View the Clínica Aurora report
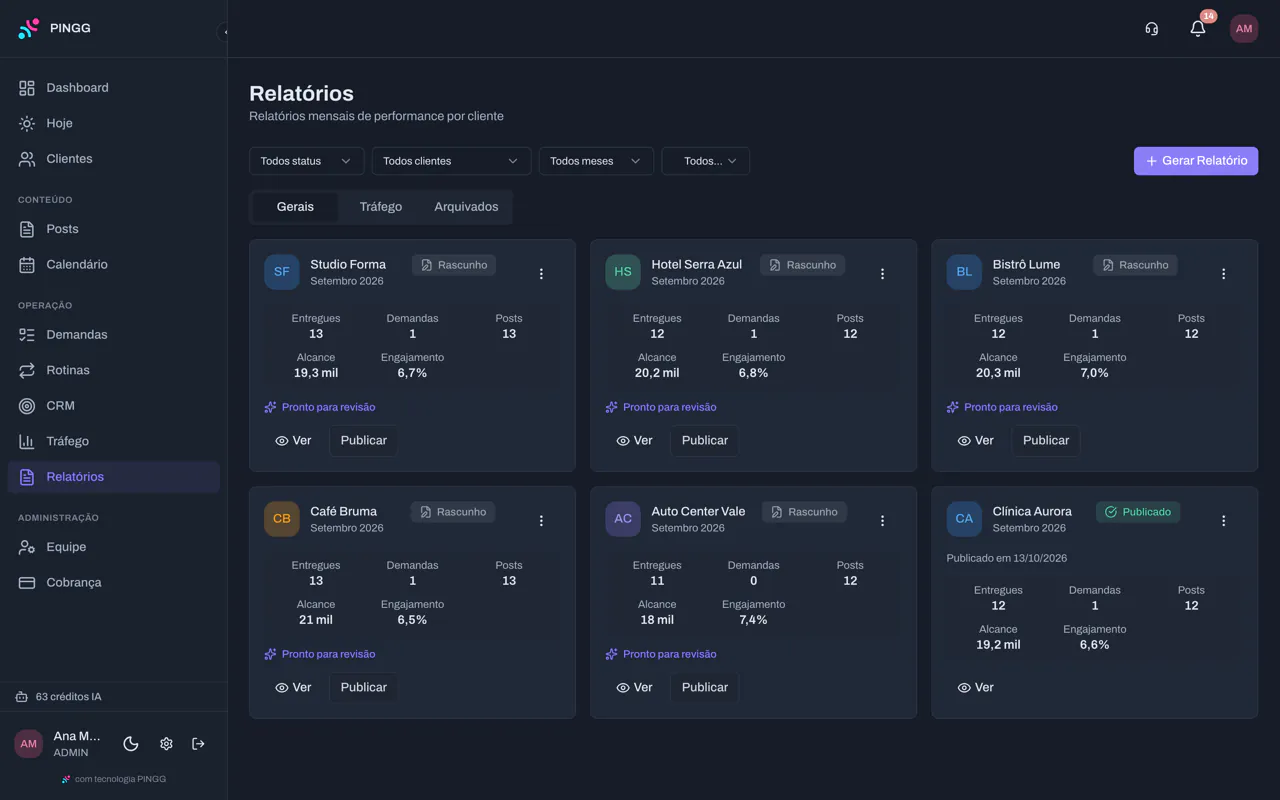Viewport: 1280px width, 800px height. point(976,688)
